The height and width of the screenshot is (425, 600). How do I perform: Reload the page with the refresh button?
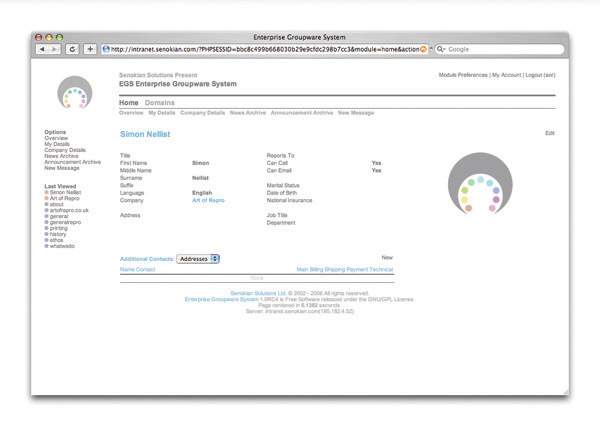click(72, 49)
